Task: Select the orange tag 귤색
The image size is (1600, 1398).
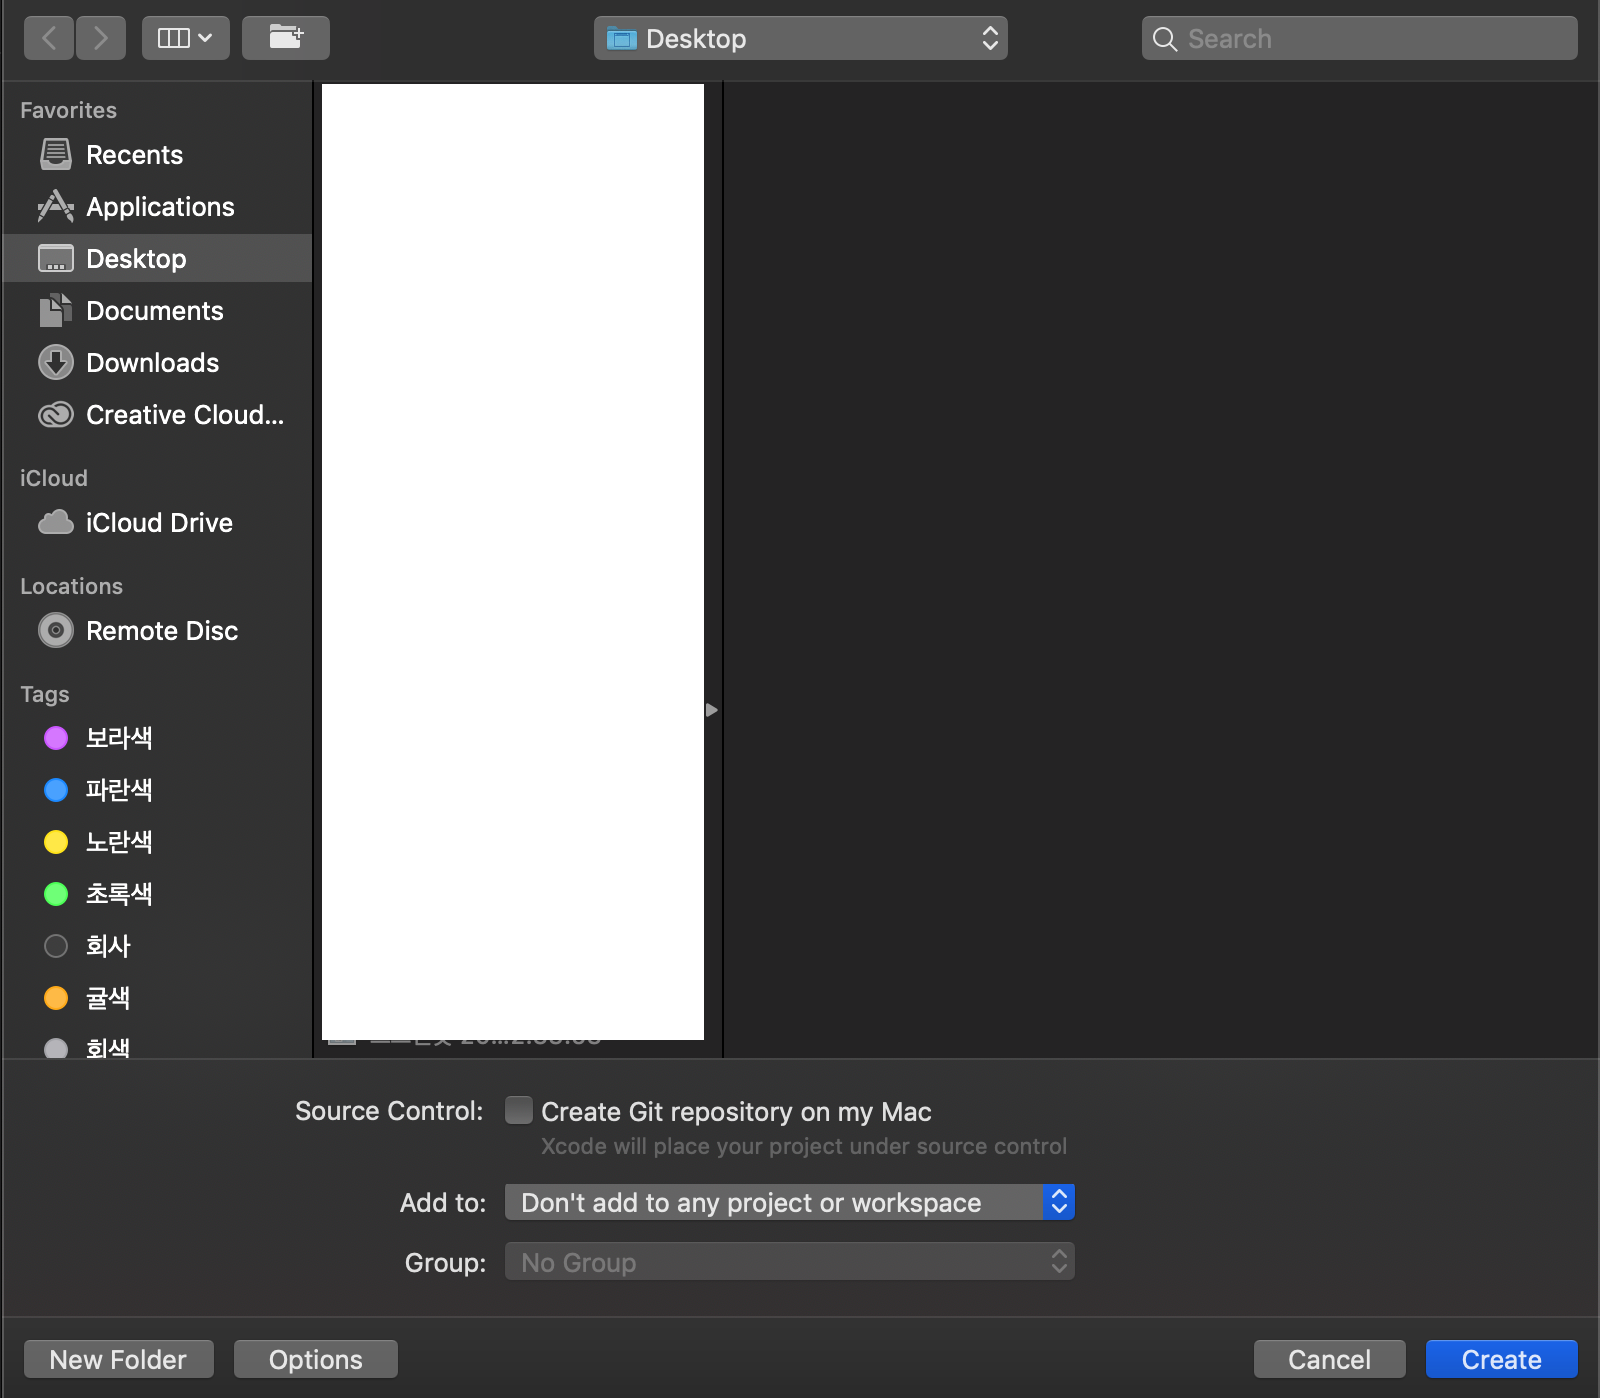Action: coord(158,998)
